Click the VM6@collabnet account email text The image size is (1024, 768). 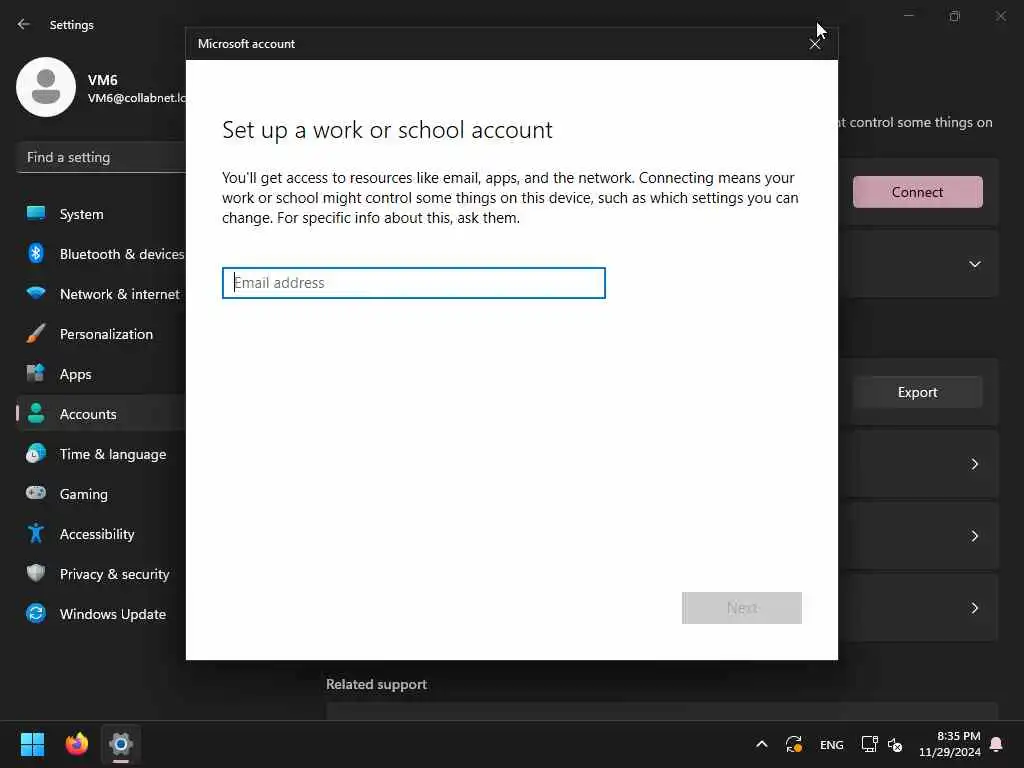136,98
